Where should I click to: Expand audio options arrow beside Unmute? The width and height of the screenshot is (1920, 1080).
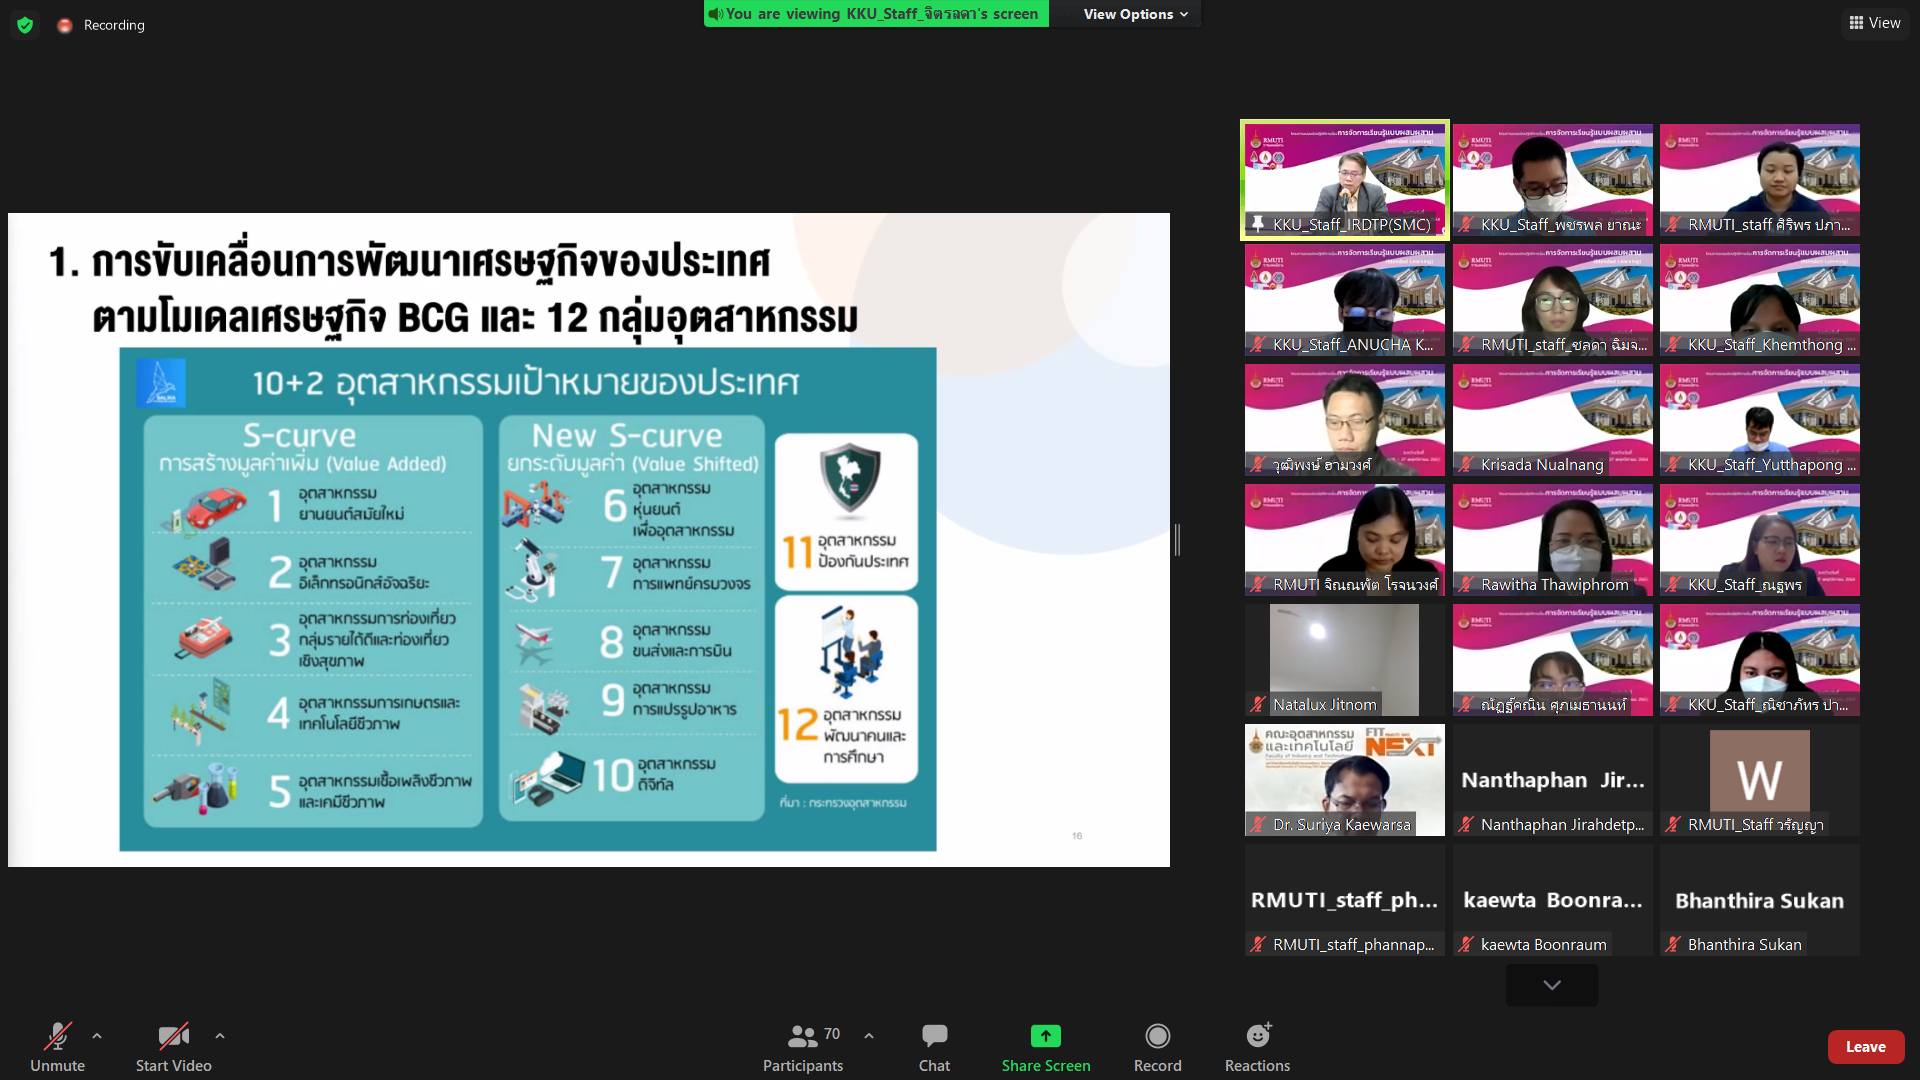pos(97,1036)
